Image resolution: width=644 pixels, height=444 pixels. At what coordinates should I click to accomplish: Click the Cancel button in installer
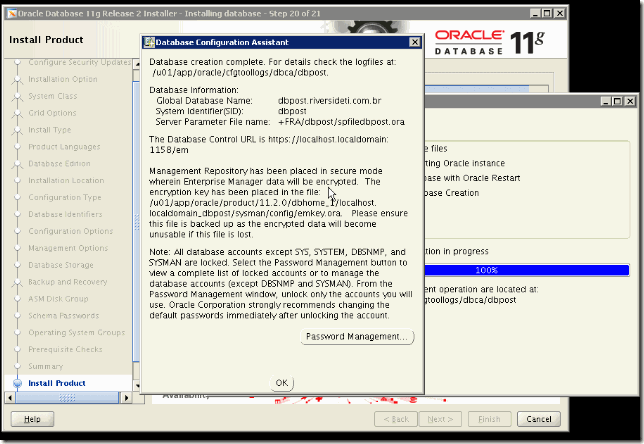539,419
